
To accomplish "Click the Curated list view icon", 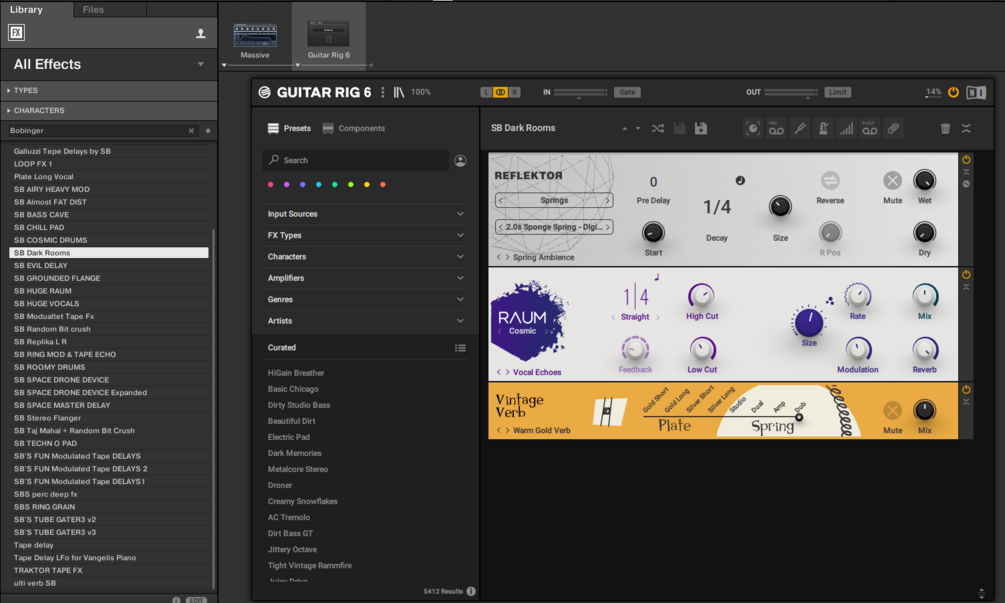I will point(460,348).
